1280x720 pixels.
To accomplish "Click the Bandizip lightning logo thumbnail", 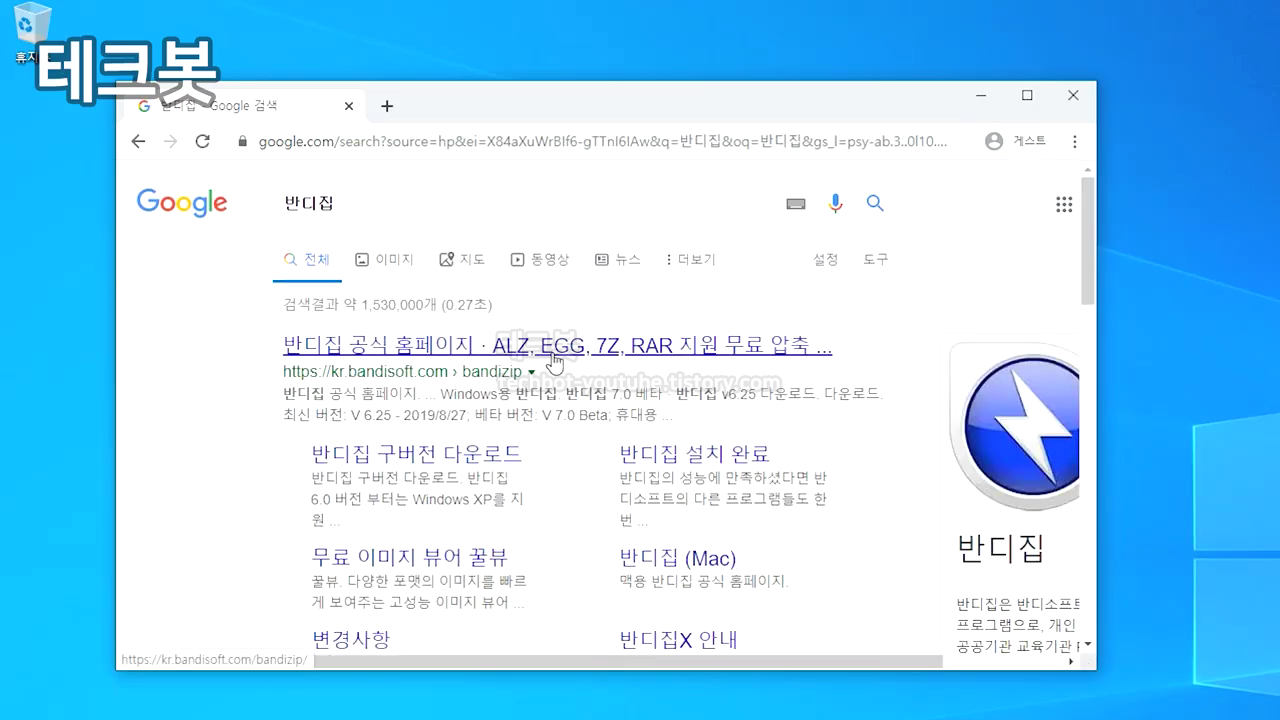I will 1015,427.
